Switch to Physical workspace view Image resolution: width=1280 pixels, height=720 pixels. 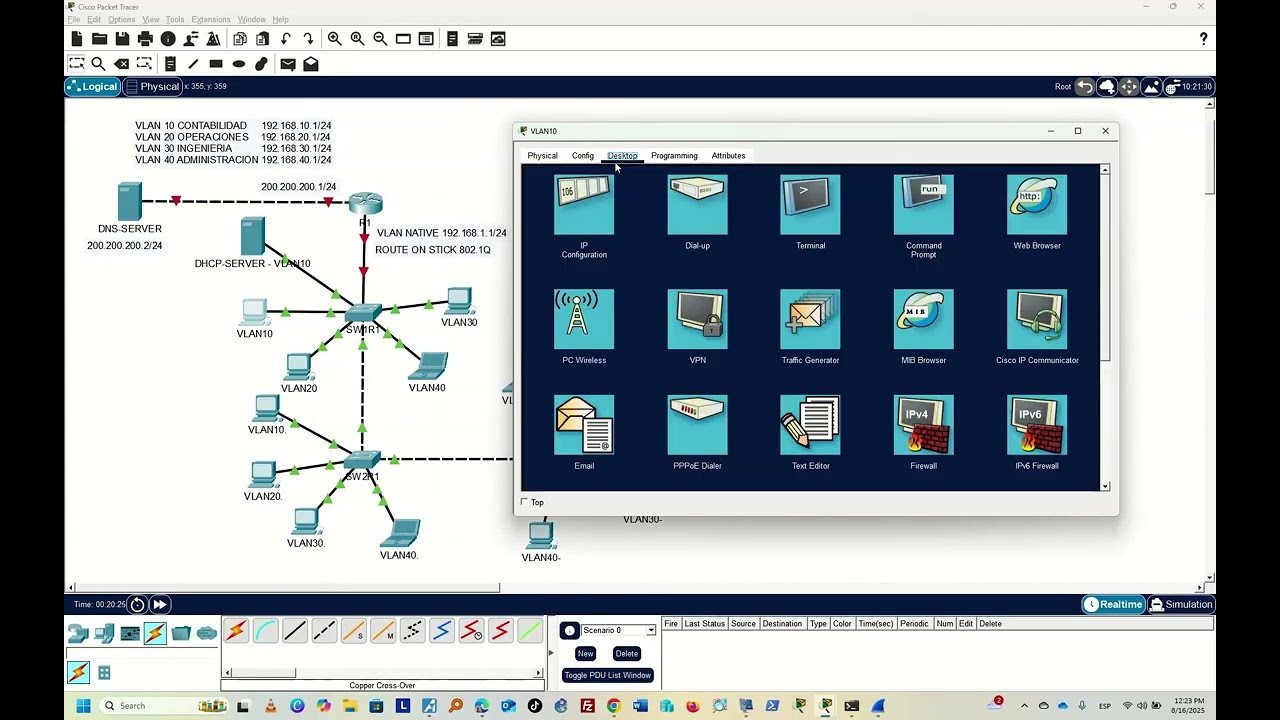151,87
